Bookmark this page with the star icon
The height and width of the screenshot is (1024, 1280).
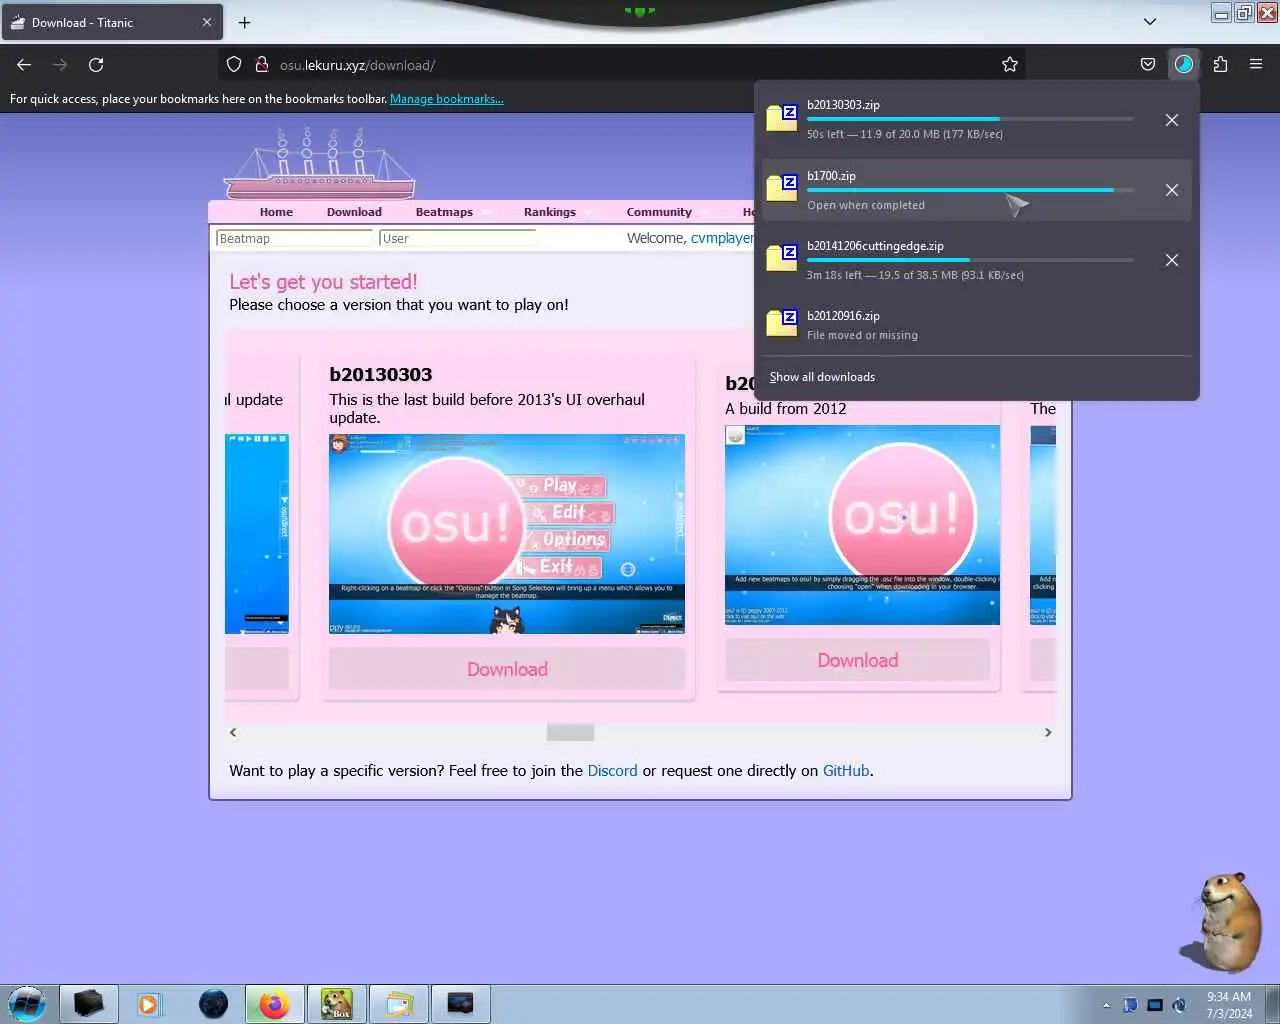(1010, 65)
